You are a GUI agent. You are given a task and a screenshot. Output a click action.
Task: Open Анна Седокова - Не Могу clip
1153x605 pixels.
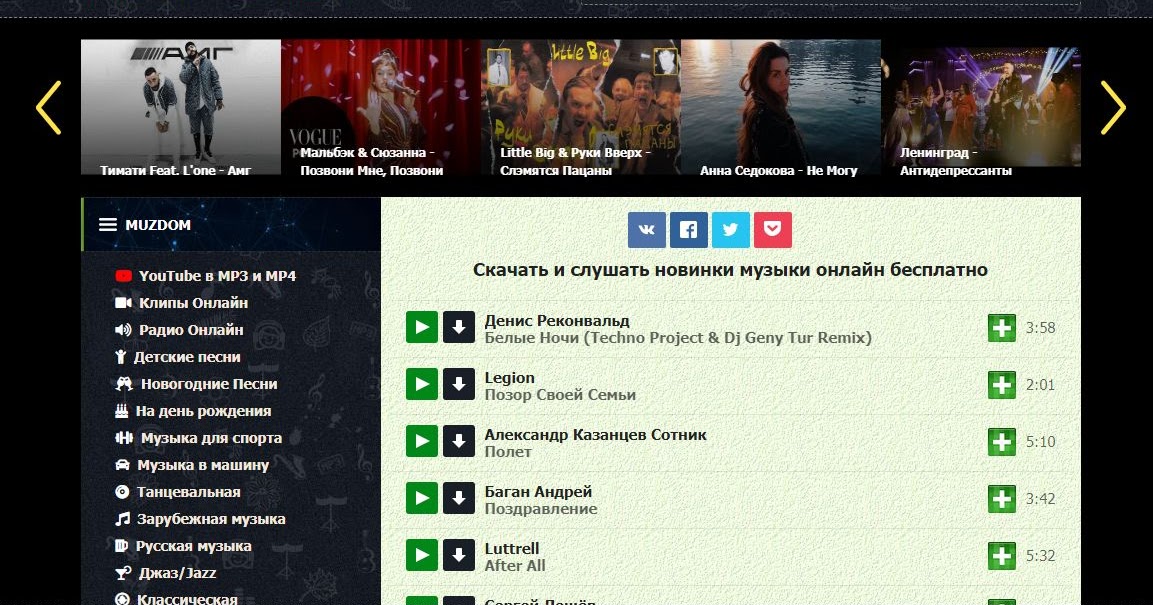click(781, 107)
